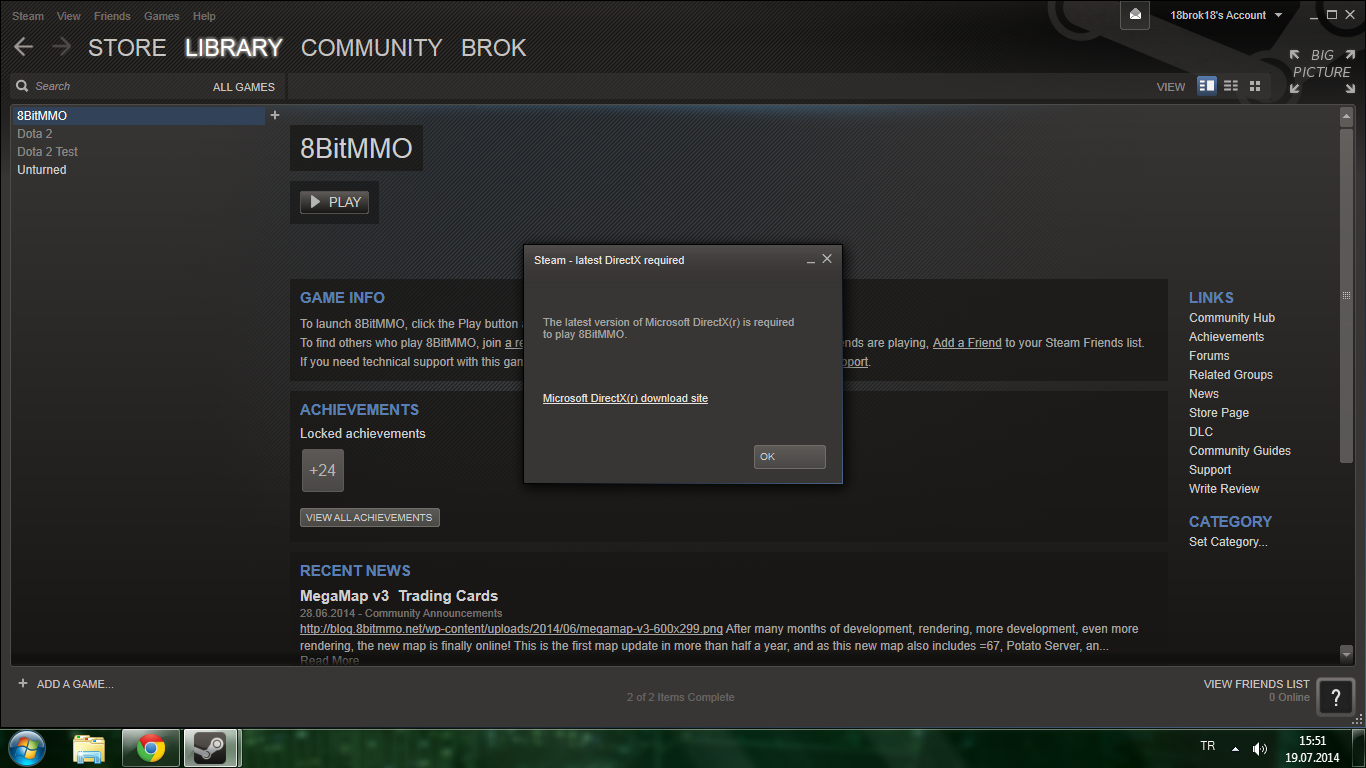Click the search magnifier icon

24,86
